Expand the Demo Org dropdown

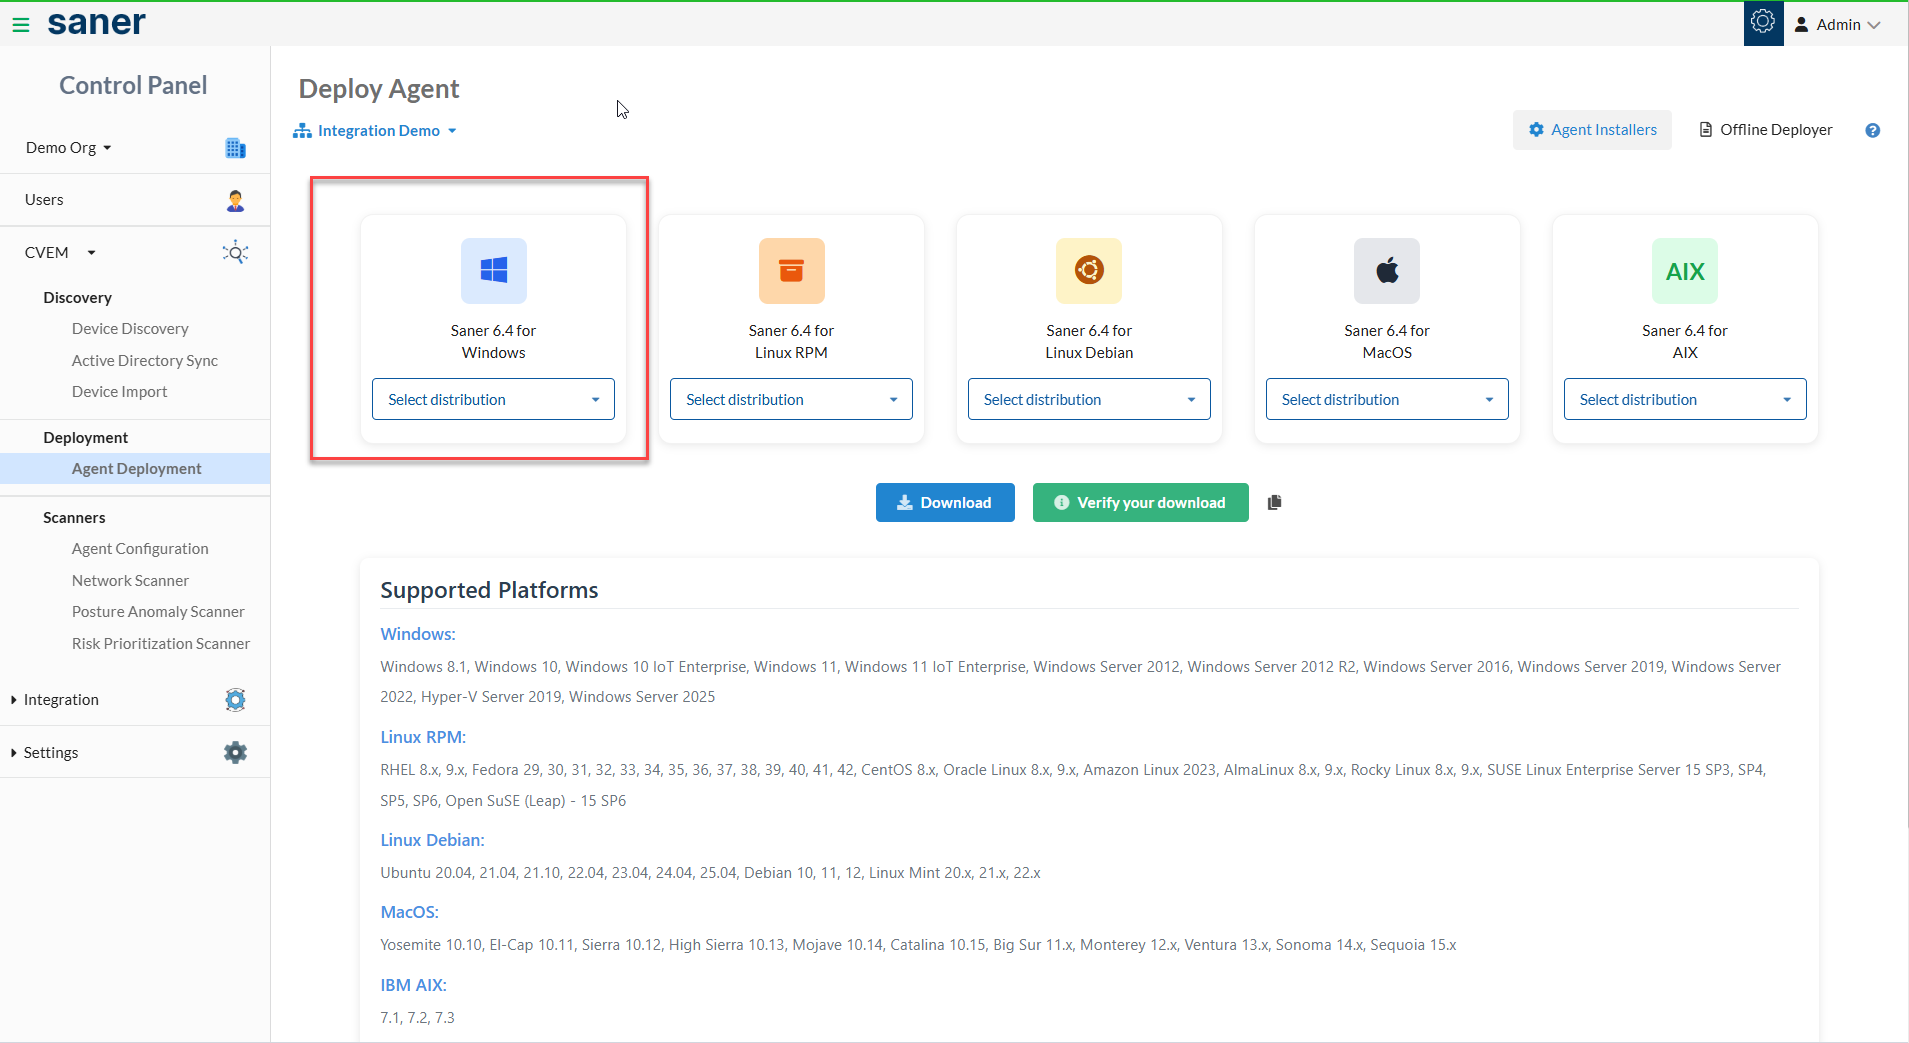[x=68, y=148]
